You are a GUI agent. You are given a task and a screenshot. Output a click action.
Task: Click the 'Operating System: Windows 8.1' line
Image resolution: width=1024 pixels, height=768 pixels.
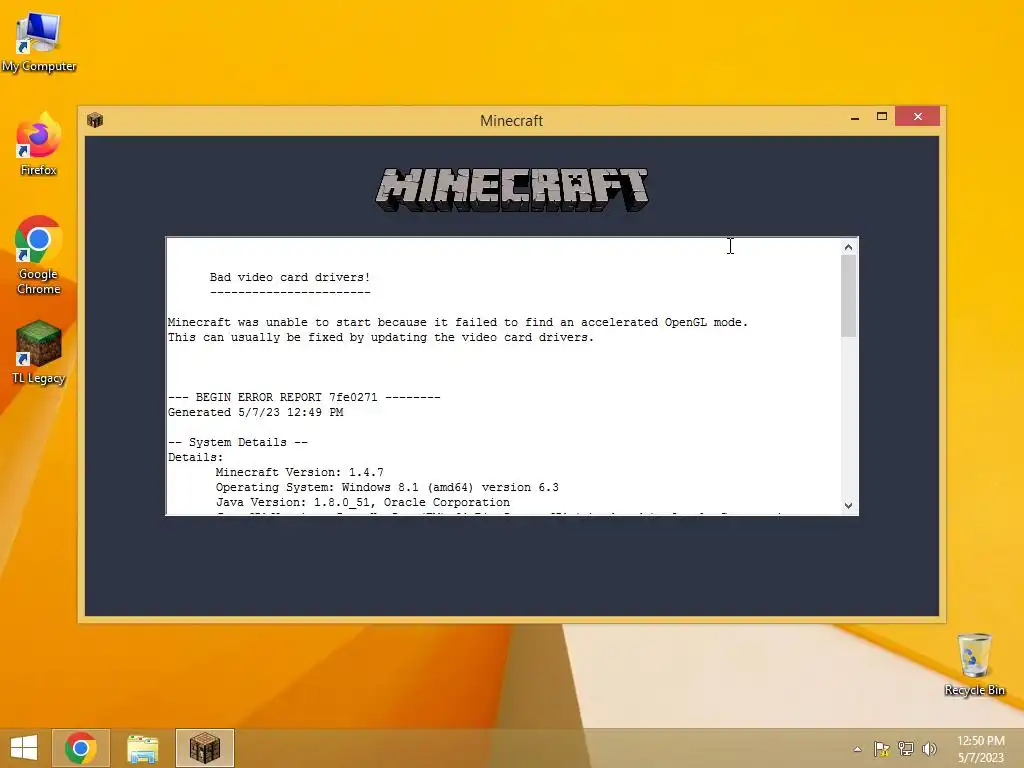(x=387, y=487)
